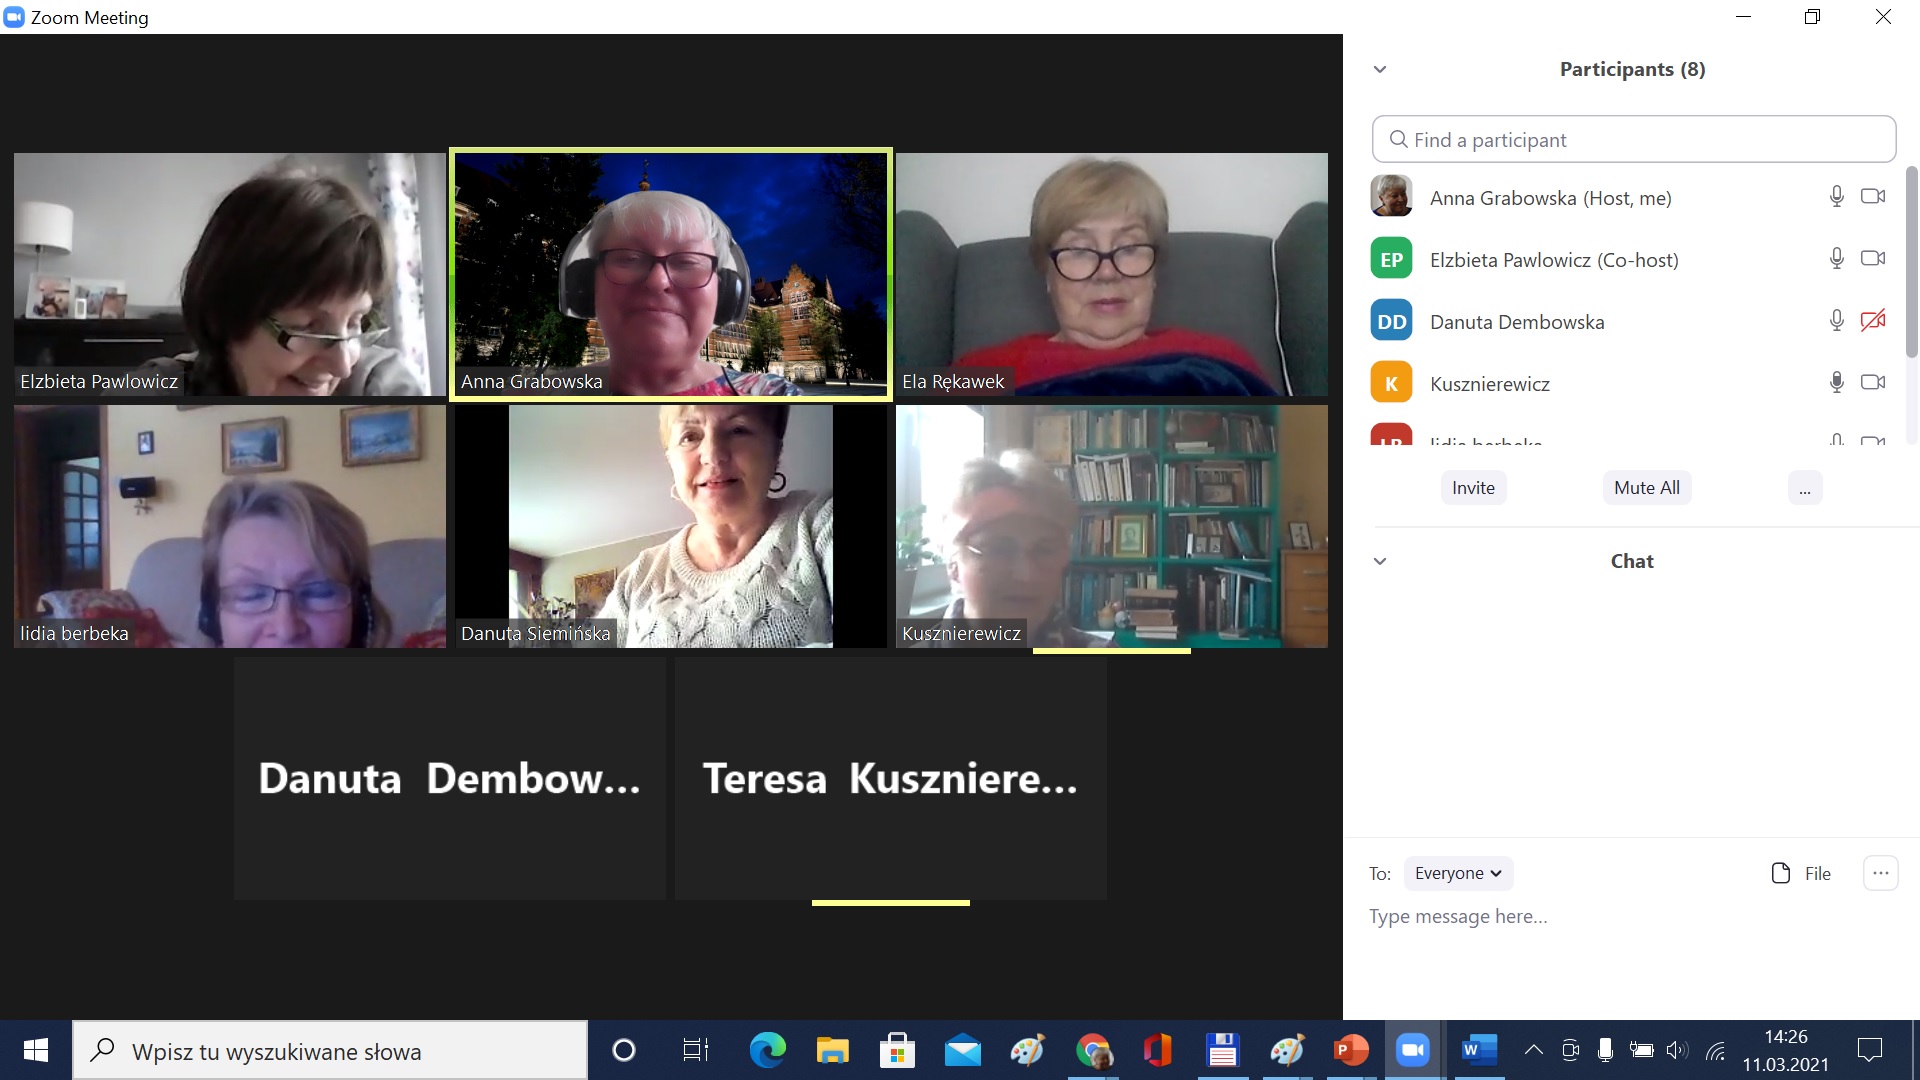Open PowerPoint from the taskbar
The width and height of the screenshot is (1920, 1080).
[x=1350, y=1050]
